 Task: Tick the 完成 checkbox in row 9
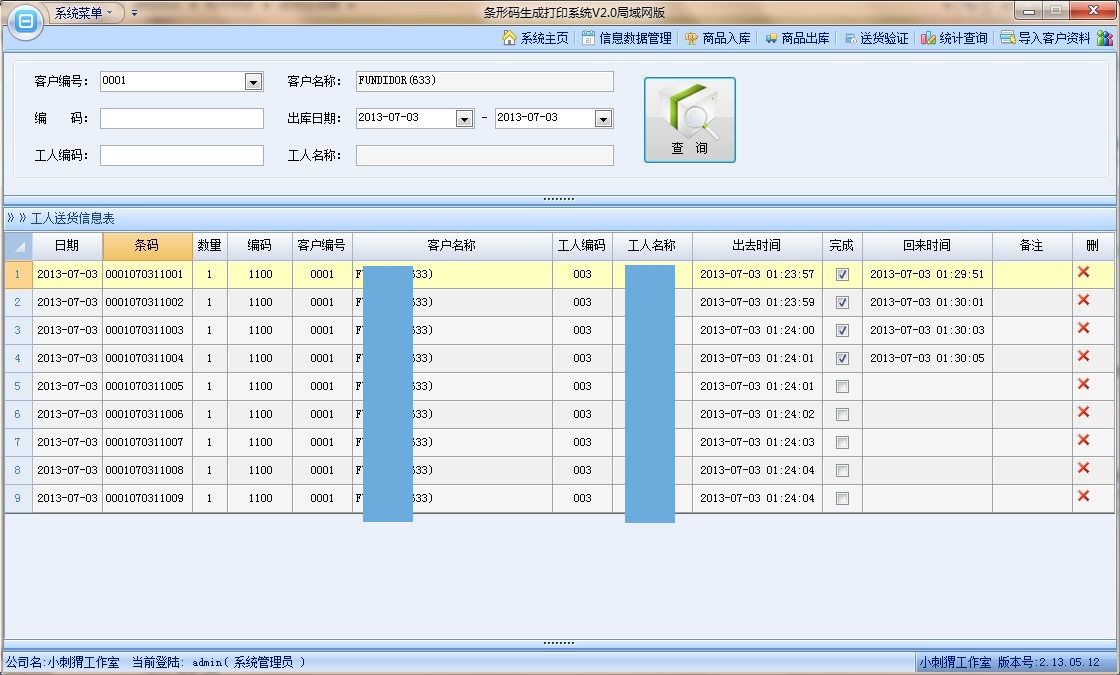[842, 498]
